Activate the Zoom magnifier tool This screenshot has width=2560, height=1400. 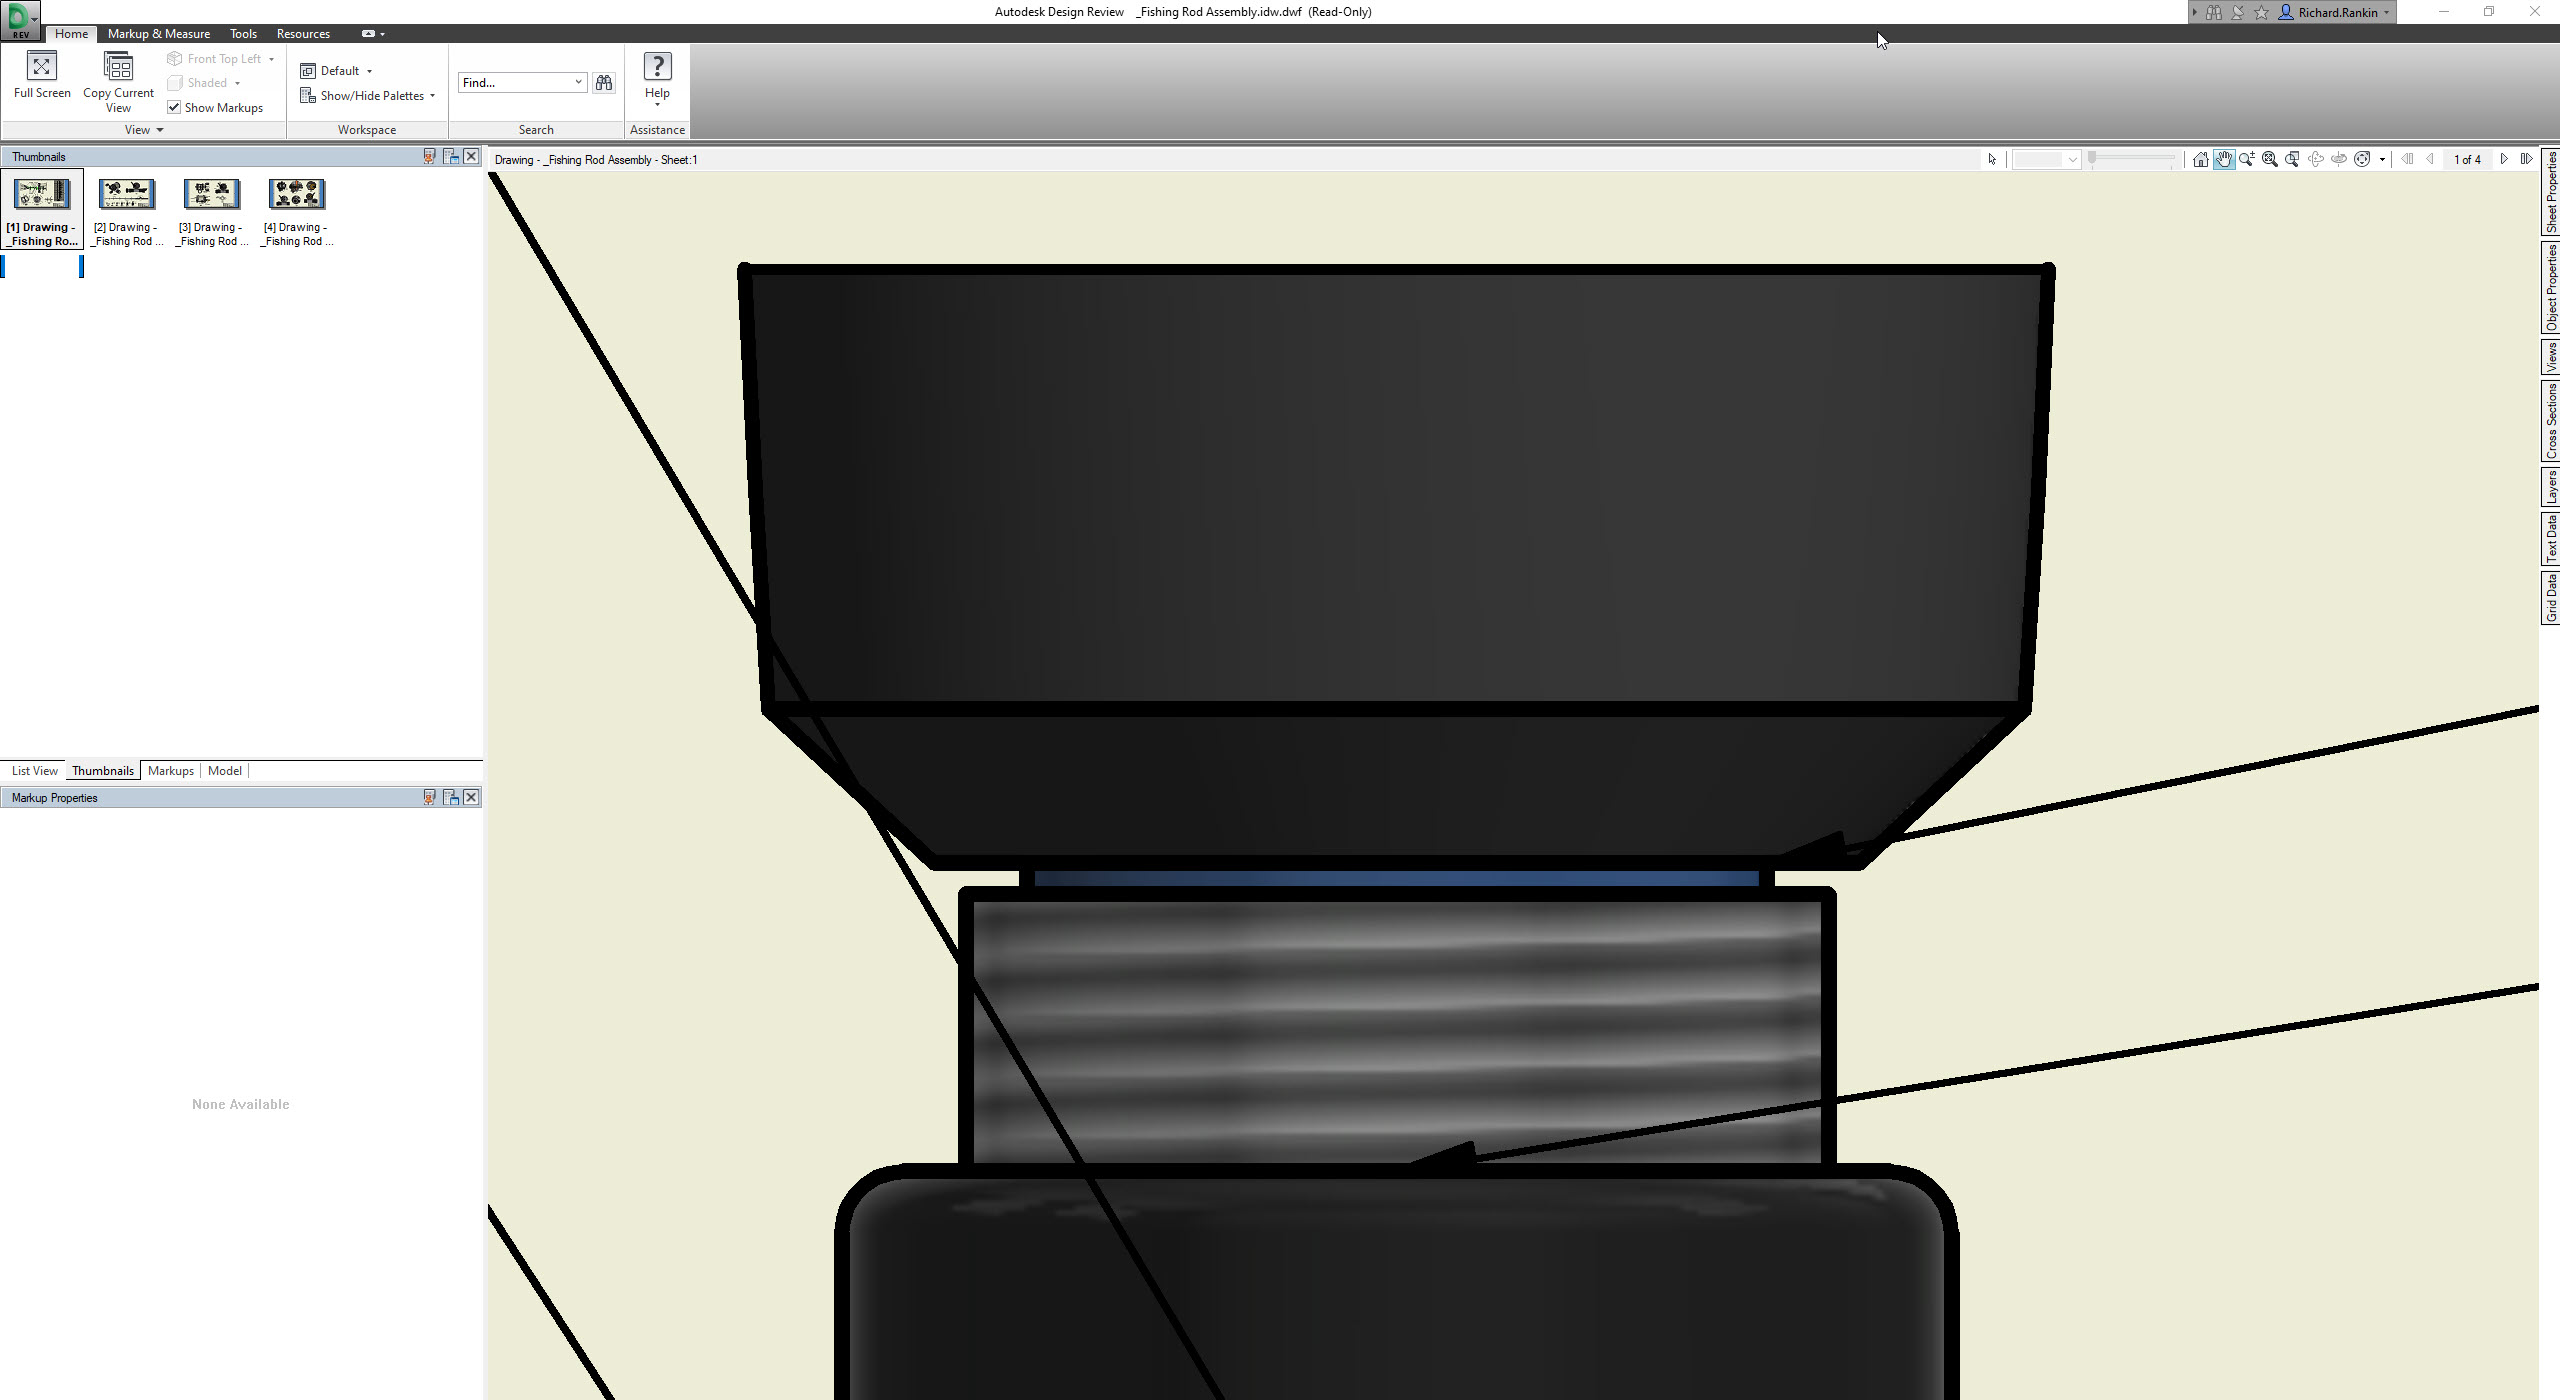[2246, 159]
